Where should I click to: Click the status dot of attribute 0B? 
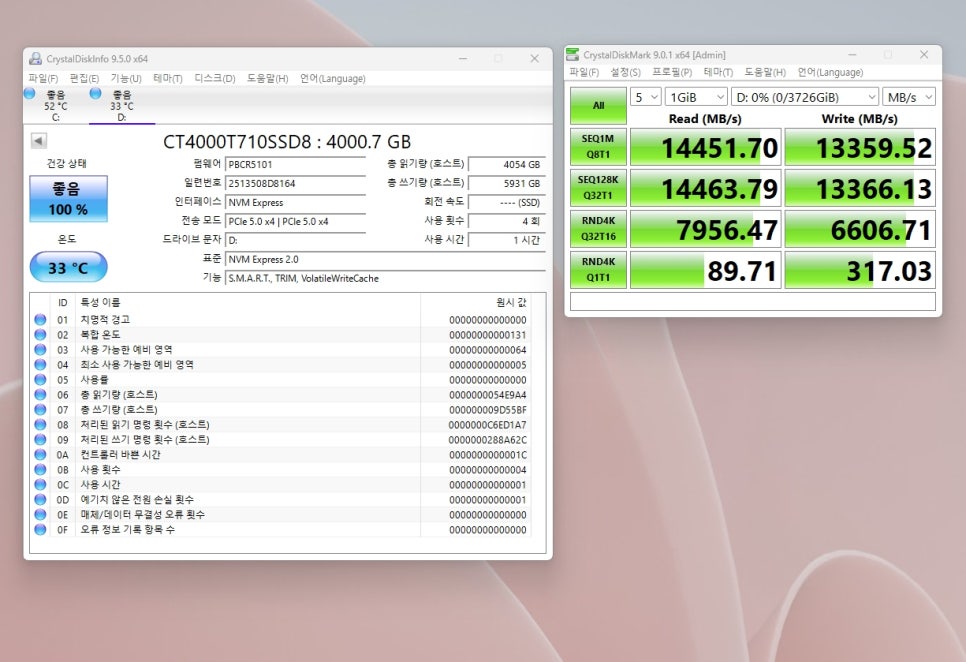click(x=41, y=469)
